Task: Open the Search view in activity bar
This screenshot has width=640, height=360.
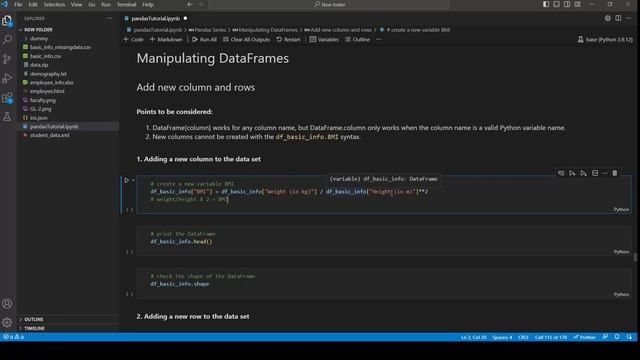Action: click(7, 40)
